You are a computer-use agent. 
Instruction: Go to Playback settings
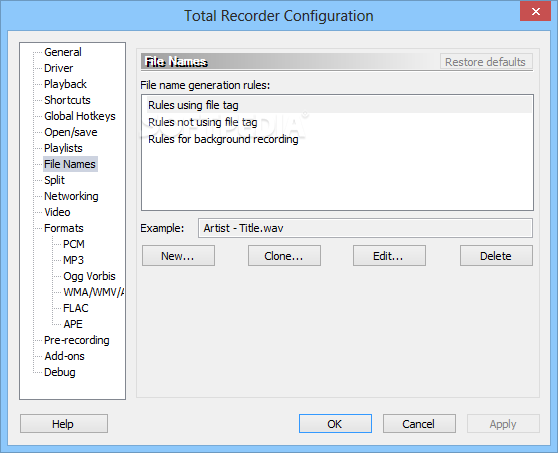[x=65, y=84]
